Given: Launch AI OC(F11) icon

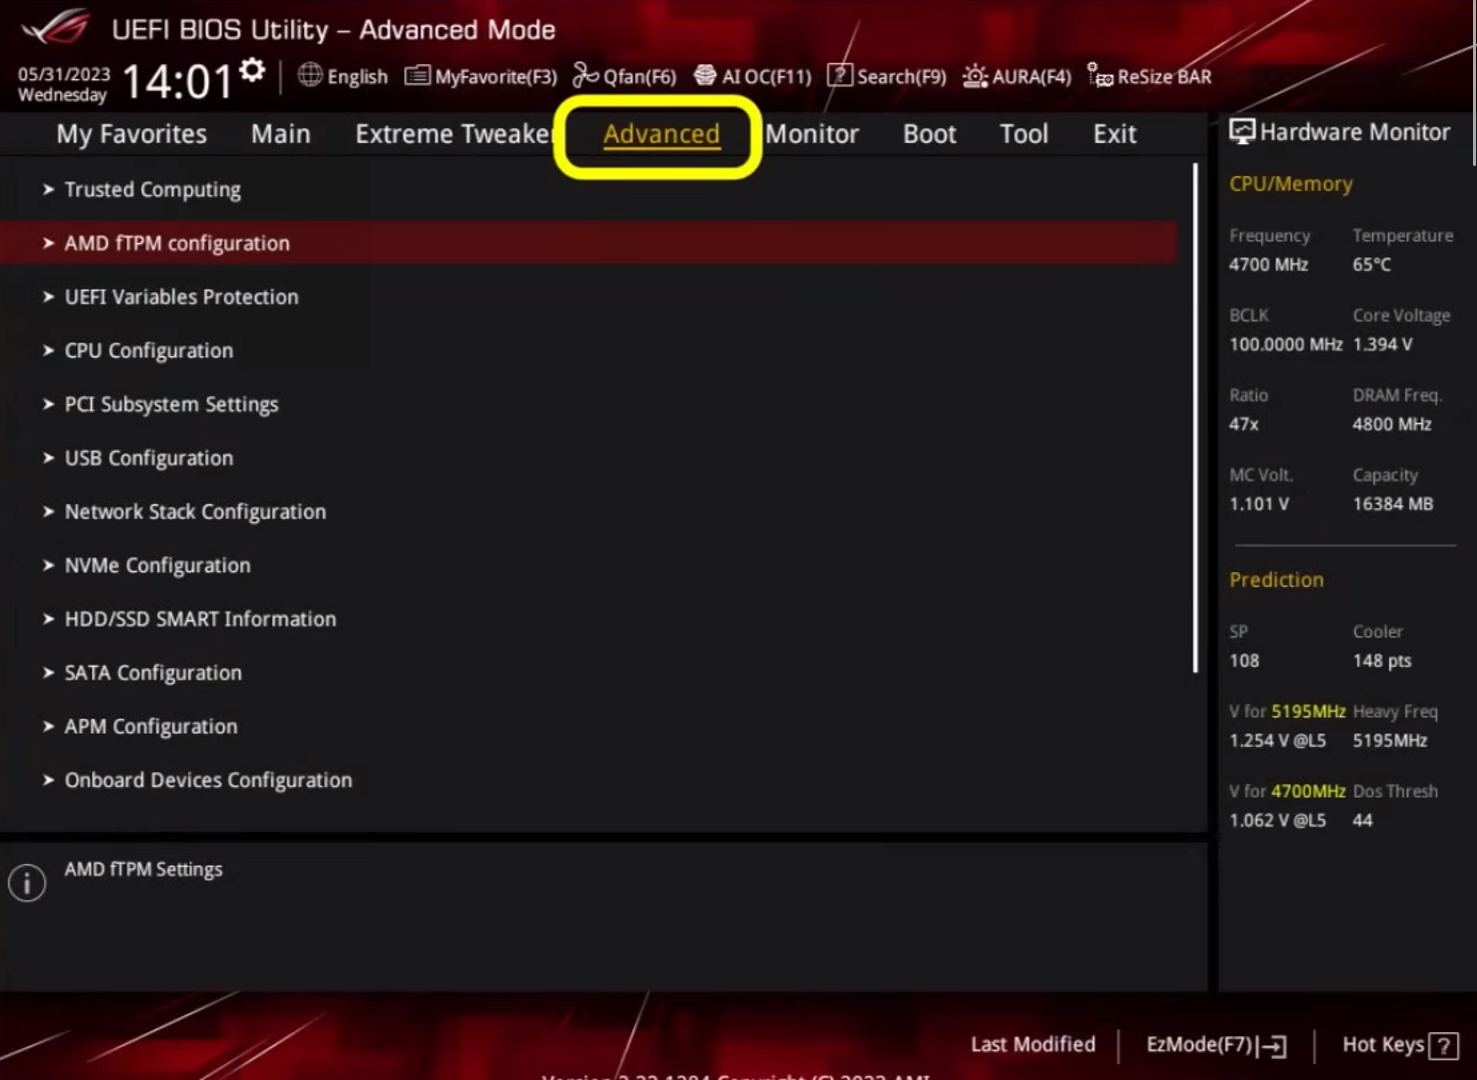Looking at the screenshot, I should pos(705,76).
